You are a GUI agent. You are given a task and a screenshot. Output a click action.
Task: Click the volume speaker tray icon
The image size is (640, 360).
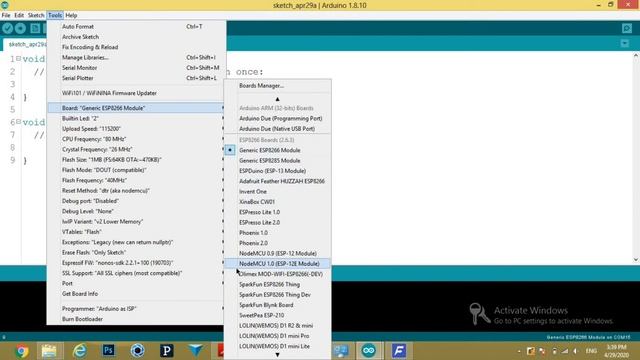(576, 351)
